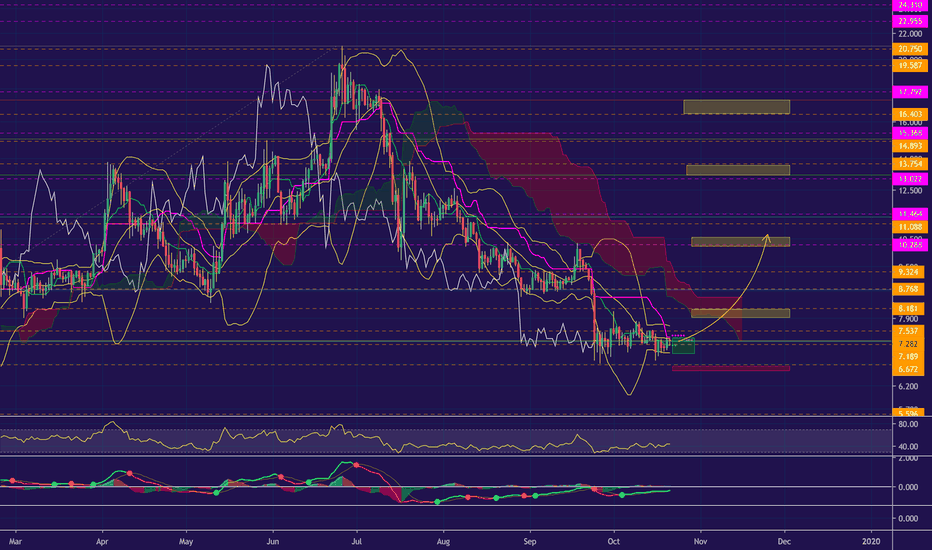This screenshot has height=550, width=932.
Task: Click the 13.022 magenta price label
Action: pyautogui.click(x=910, y=178)
